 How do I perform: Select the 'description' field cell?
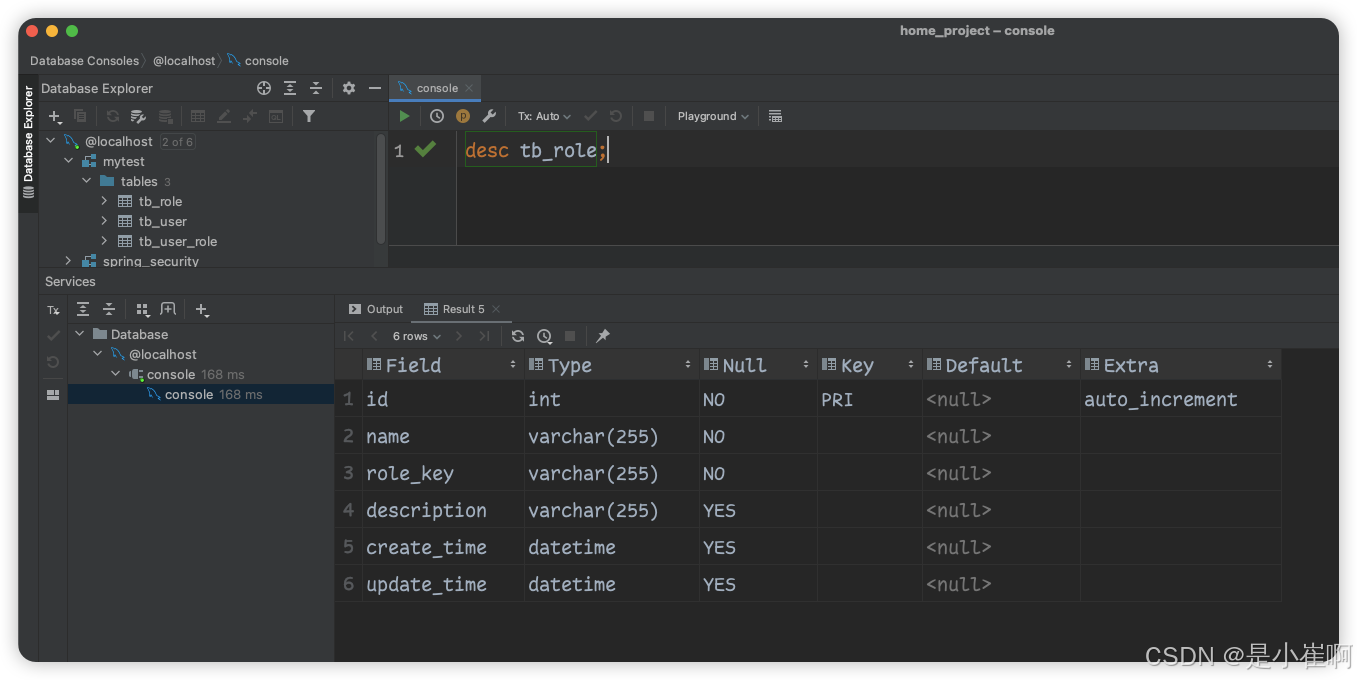tap(443, 510)
